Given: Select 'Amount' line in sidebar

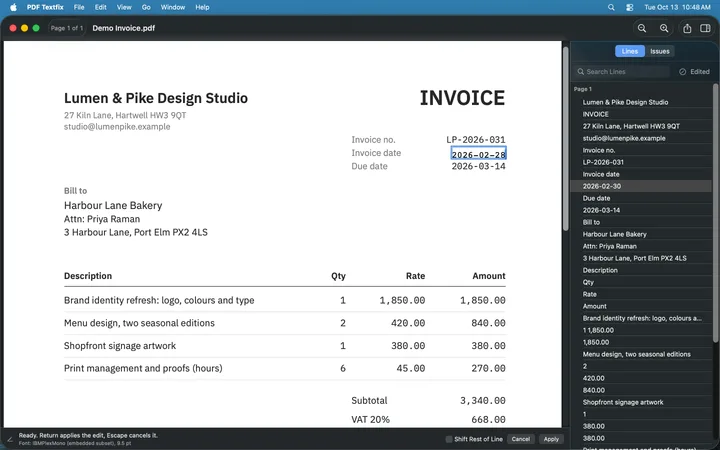Looking at the screenshot, I should click(641, 306).
